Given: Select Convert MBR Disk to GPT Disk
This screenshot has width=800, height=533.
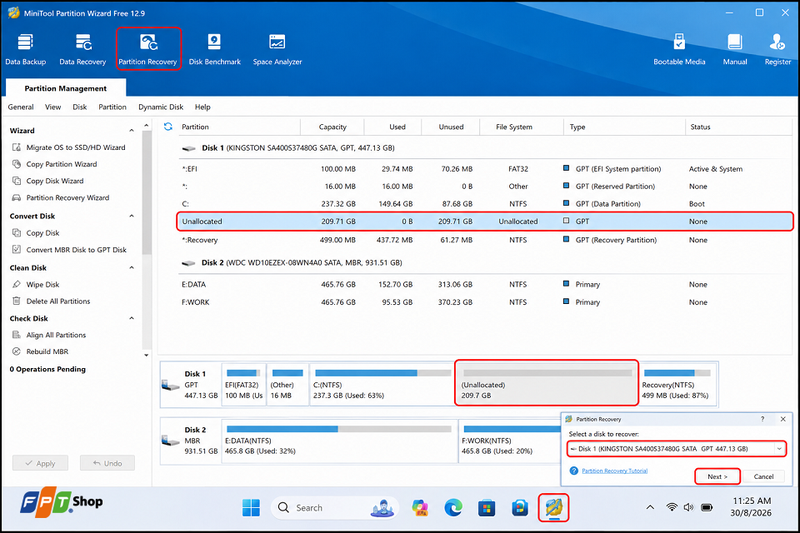Looking at the screenshot, I should point(69,250).
